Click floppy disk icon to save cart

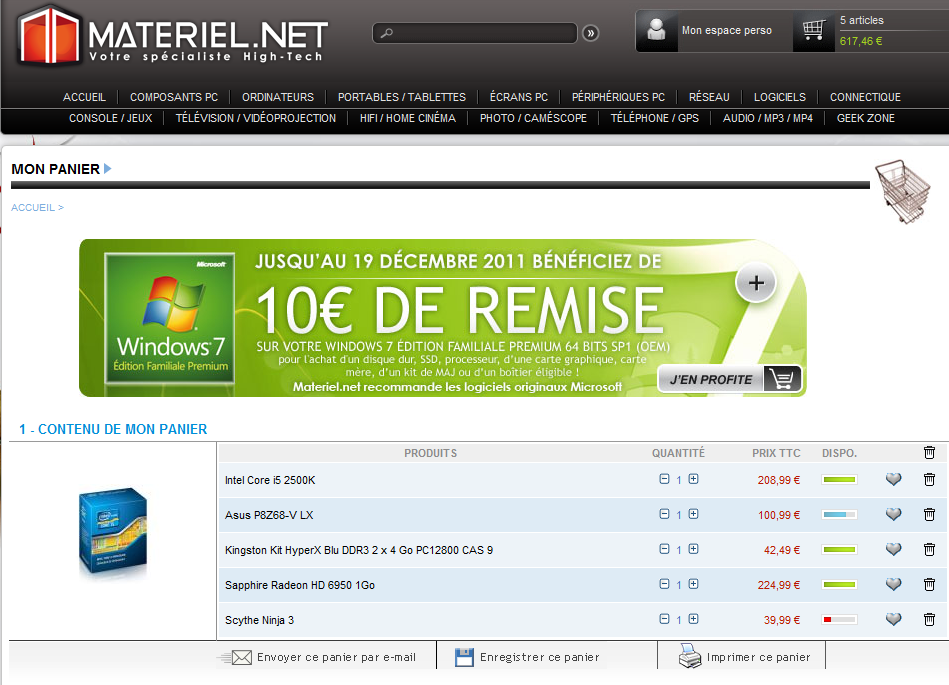(464, 657)
